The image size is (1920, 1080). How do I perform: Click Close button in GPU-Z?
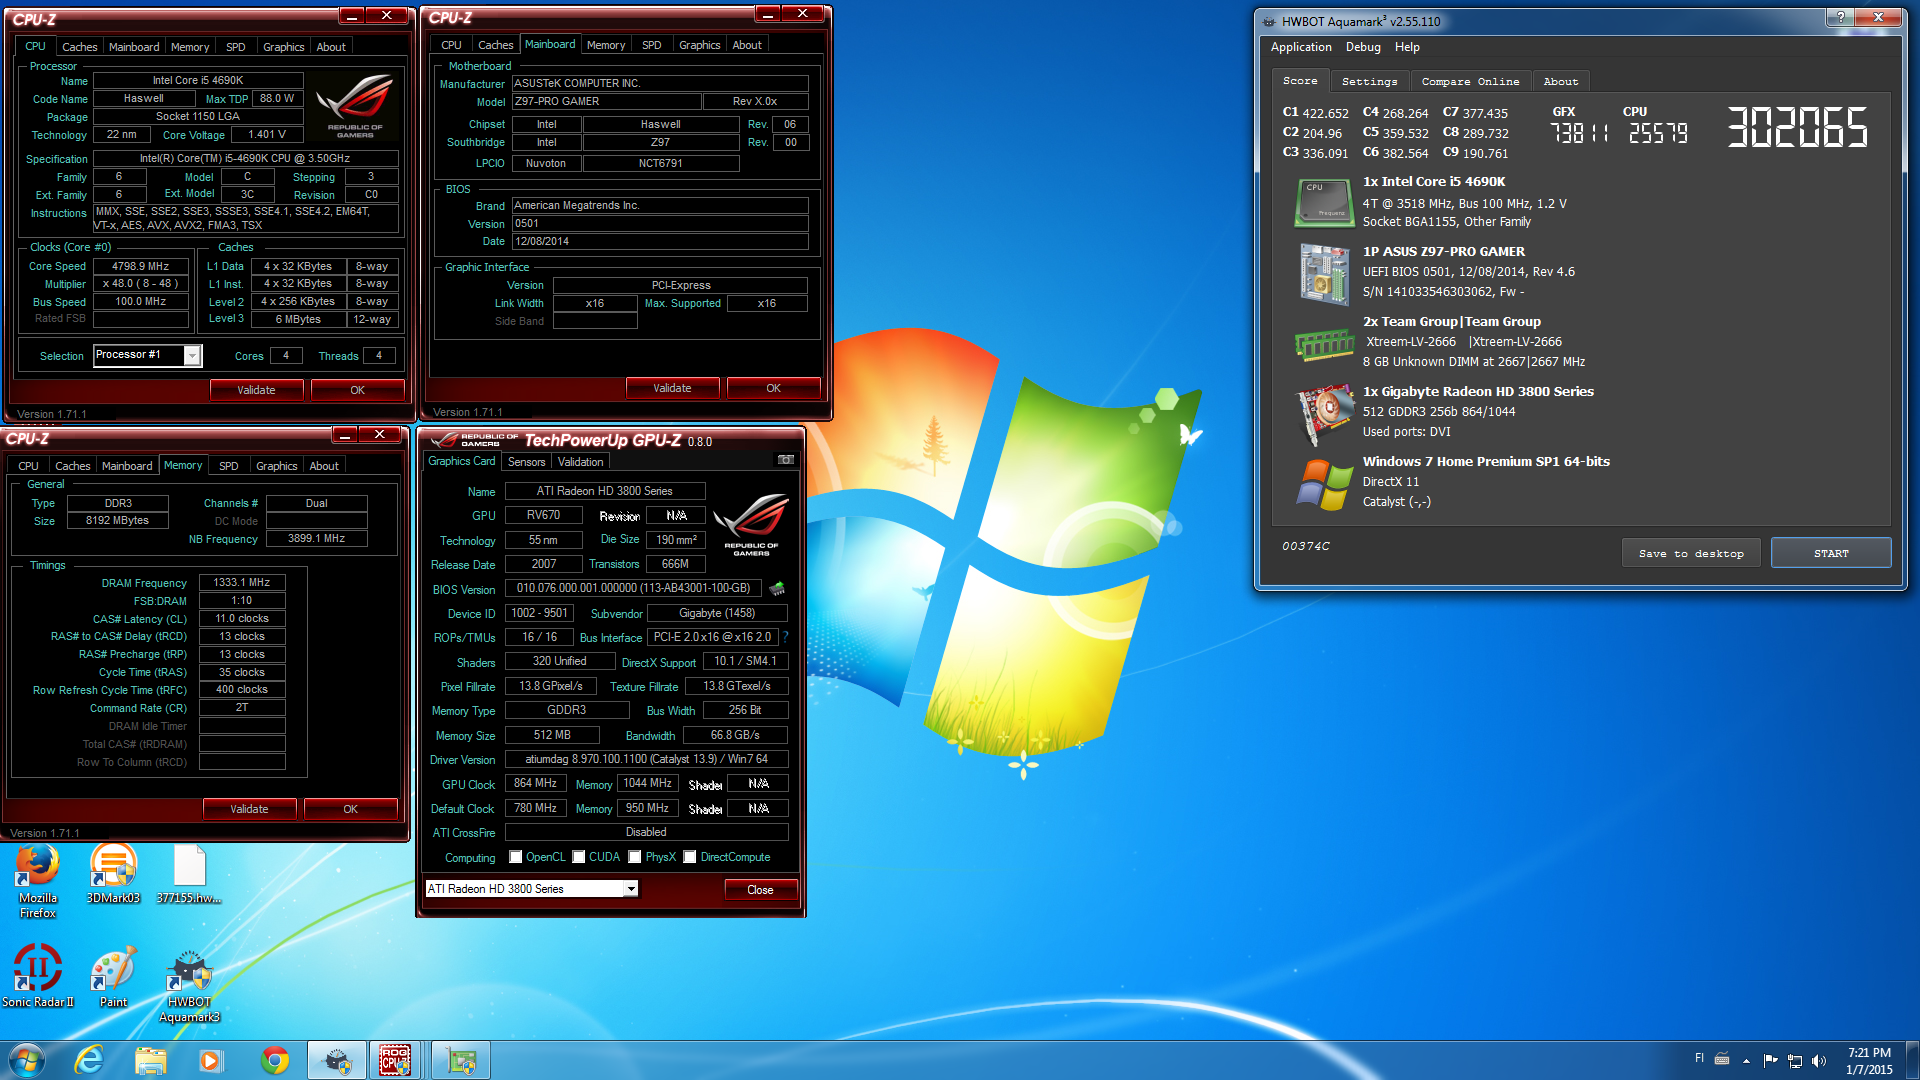tap(760, 890)
